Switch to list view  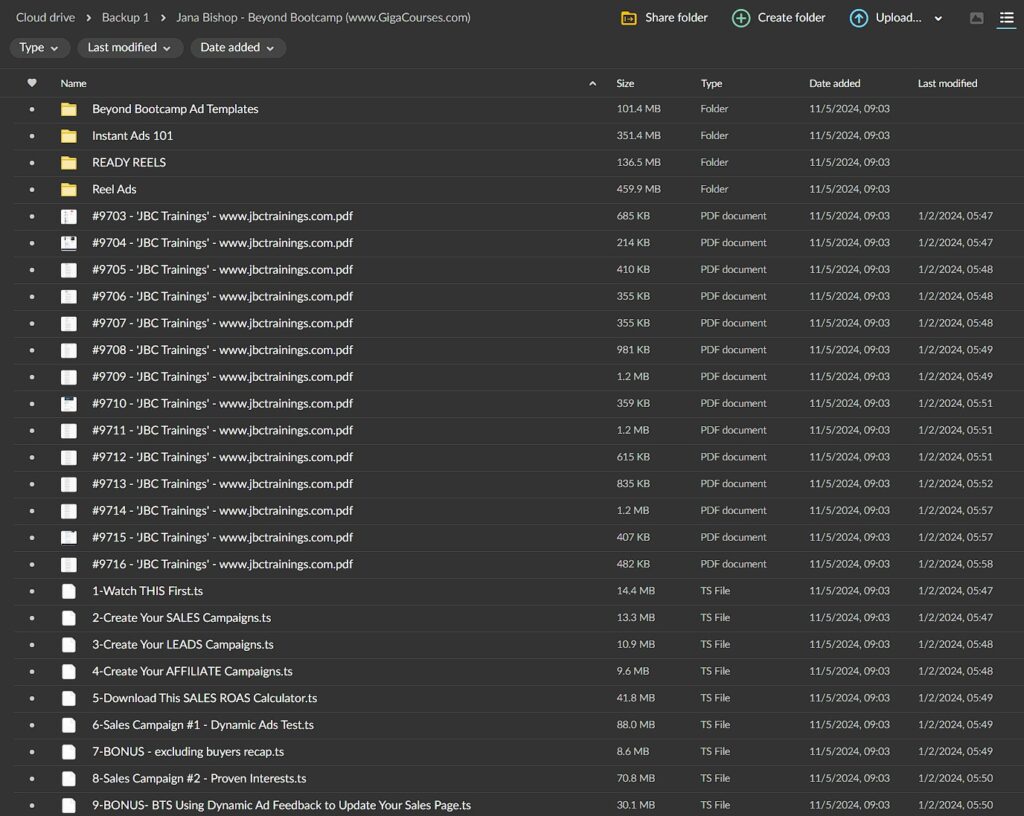[1006, 18]
